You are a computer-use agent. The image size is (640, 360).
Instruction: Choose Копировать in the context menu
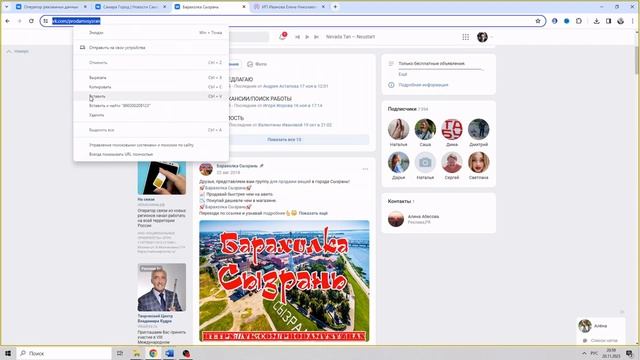click(x=151, y=87)
